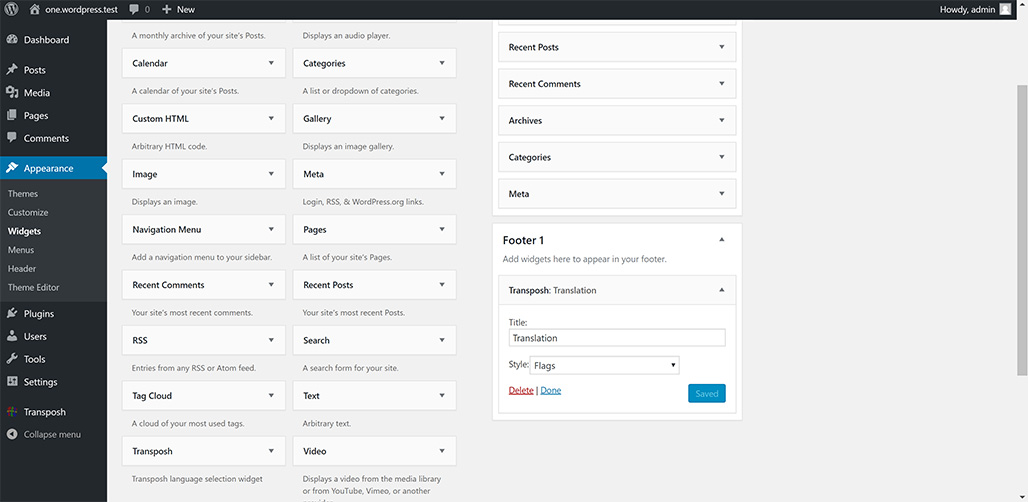The width and height of the screenshot is (1028, 502).
Task: Click the Users person icon
Action: (12, 336)
